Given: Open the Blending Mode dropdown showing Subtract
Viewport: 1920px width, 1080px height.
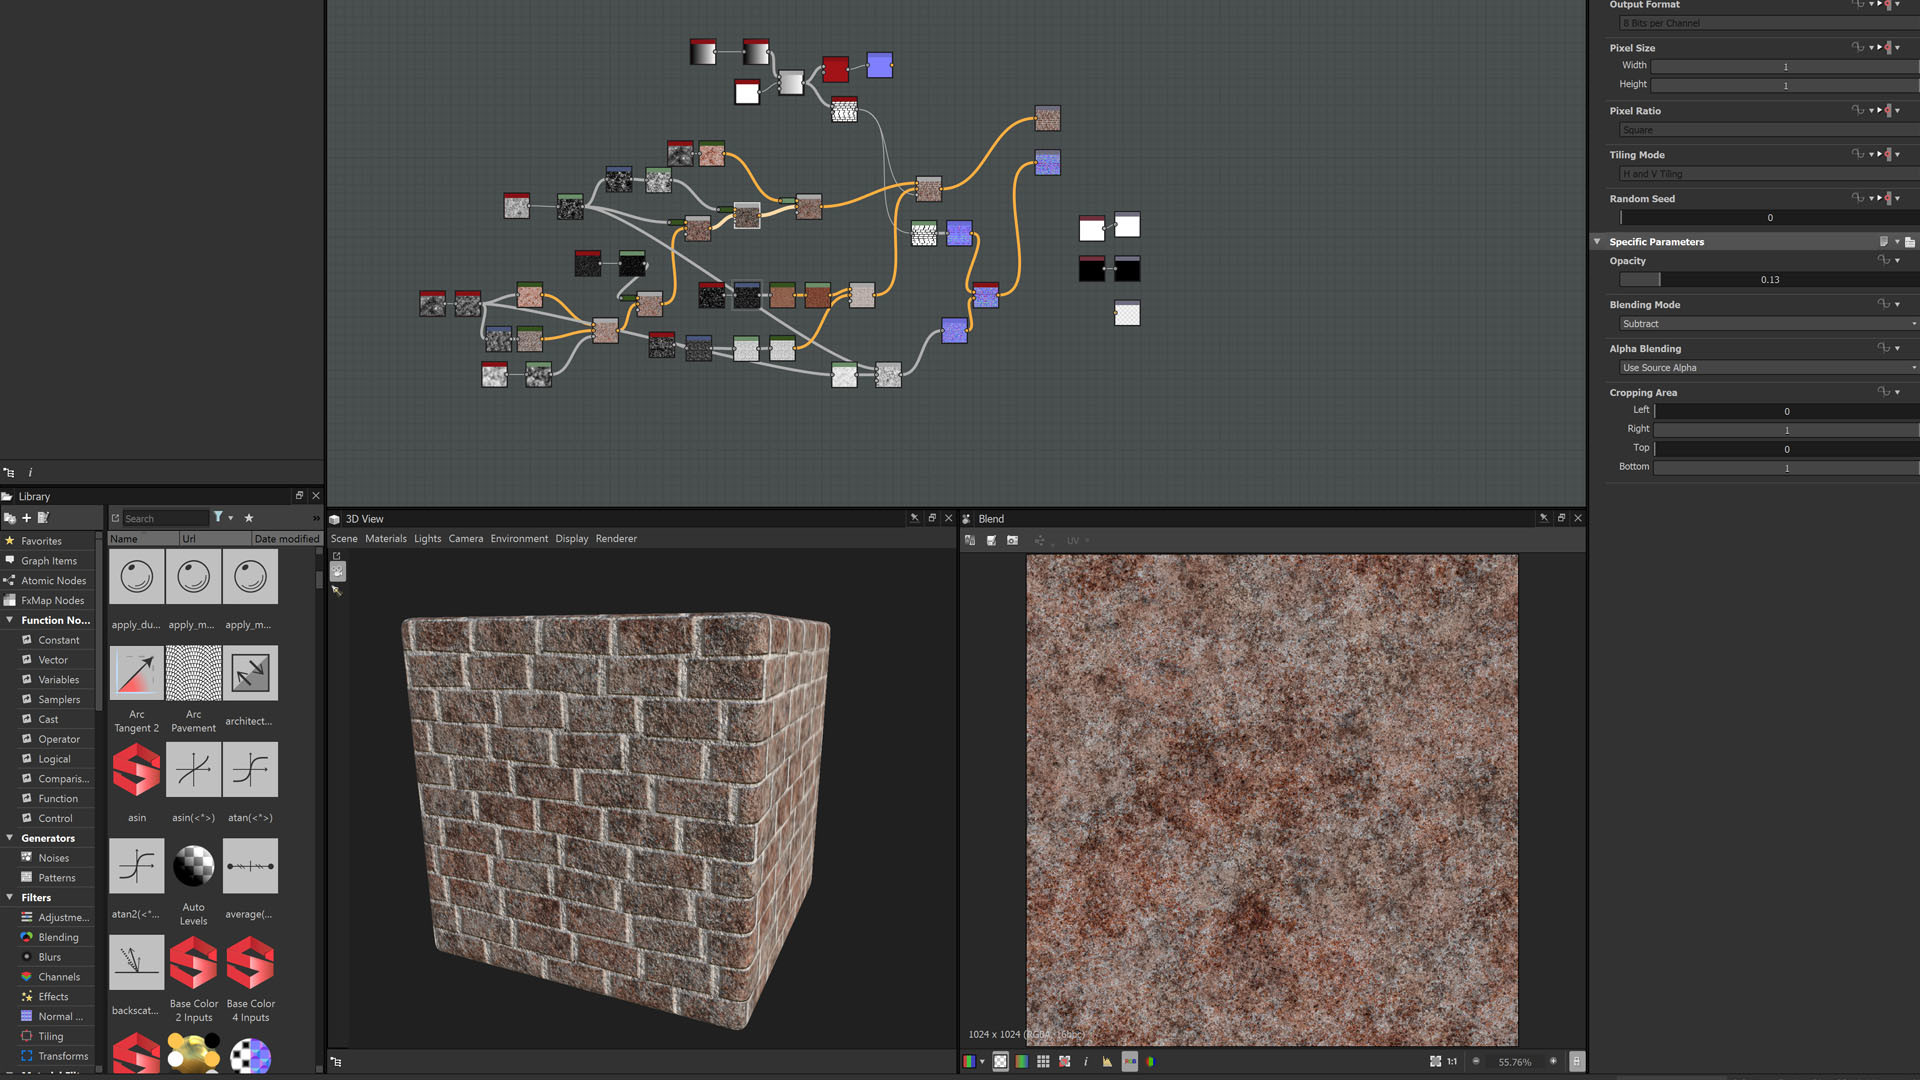Looking at the screenshot, I should (1766, 323).
